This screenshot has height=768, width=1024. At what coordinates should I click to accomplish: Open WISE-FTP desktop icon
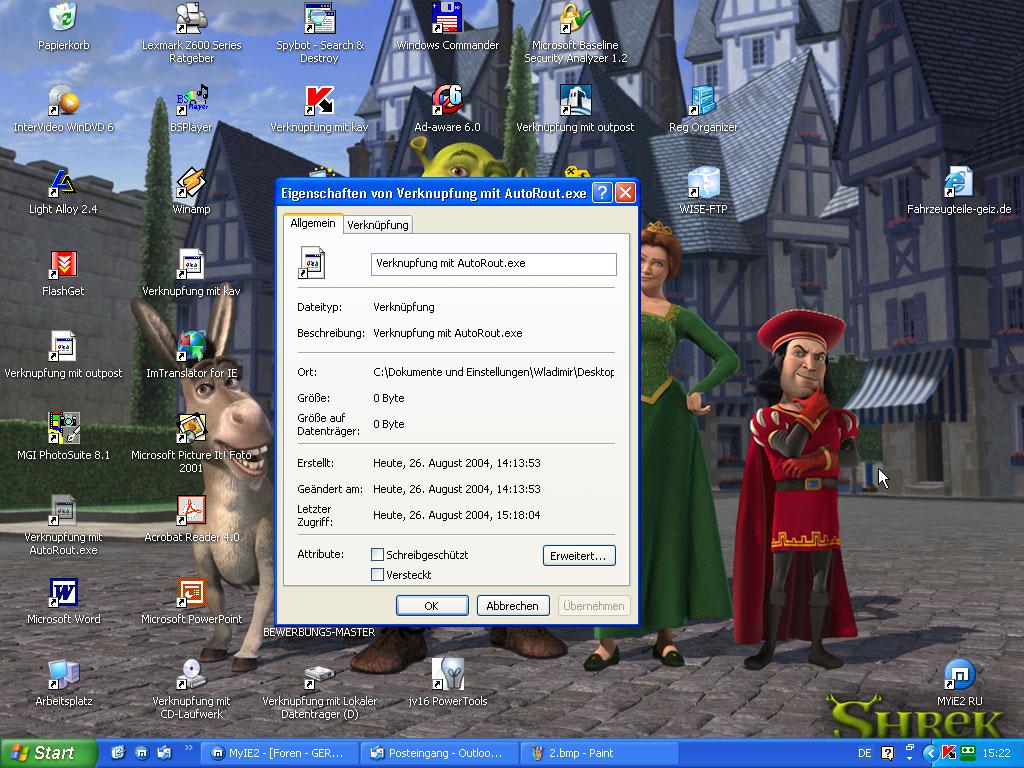(703, 182)
